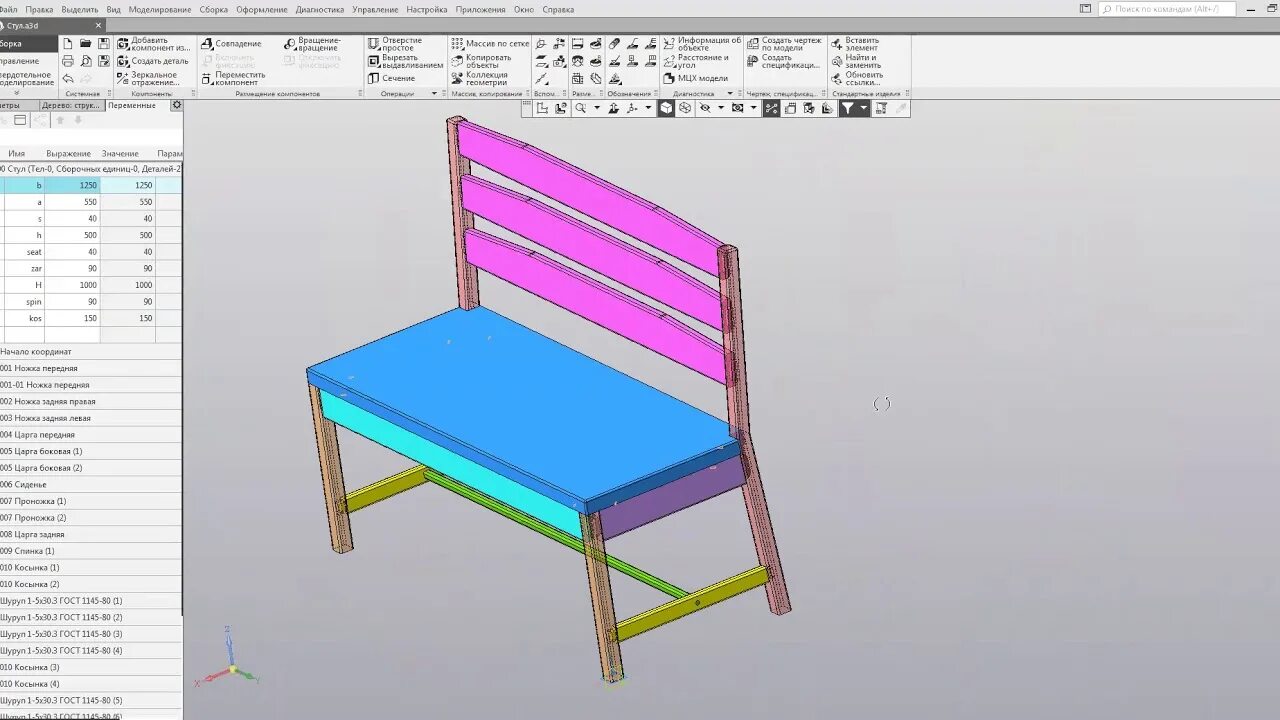Toggle the selection filter funnel button
Screen dimensions: 1280x720
[x=848, y=108]
